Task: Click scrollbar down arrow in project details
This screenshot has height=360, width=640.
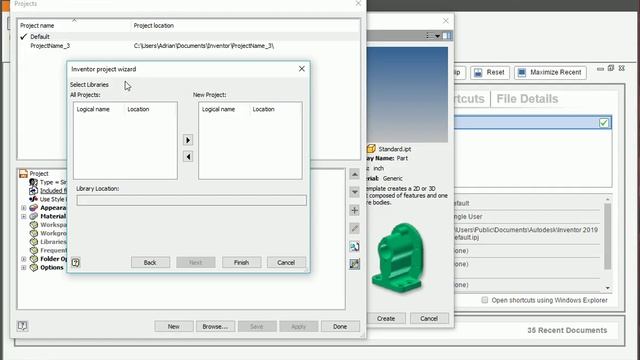Action: coord(608,288)
